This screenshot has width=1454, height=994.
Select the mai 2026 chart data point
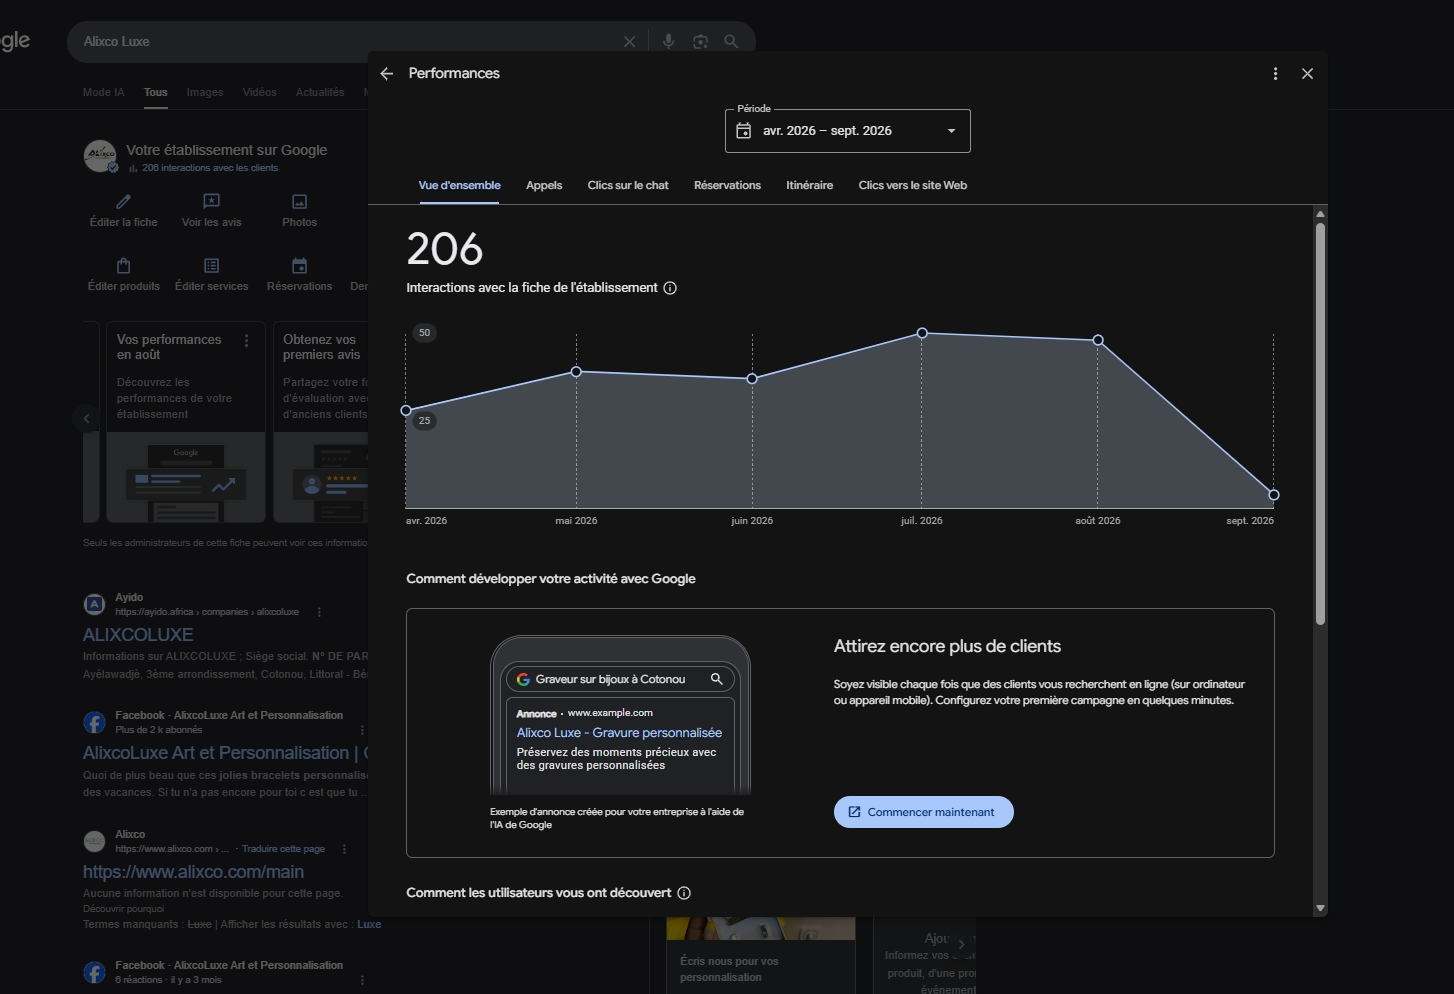577,372
